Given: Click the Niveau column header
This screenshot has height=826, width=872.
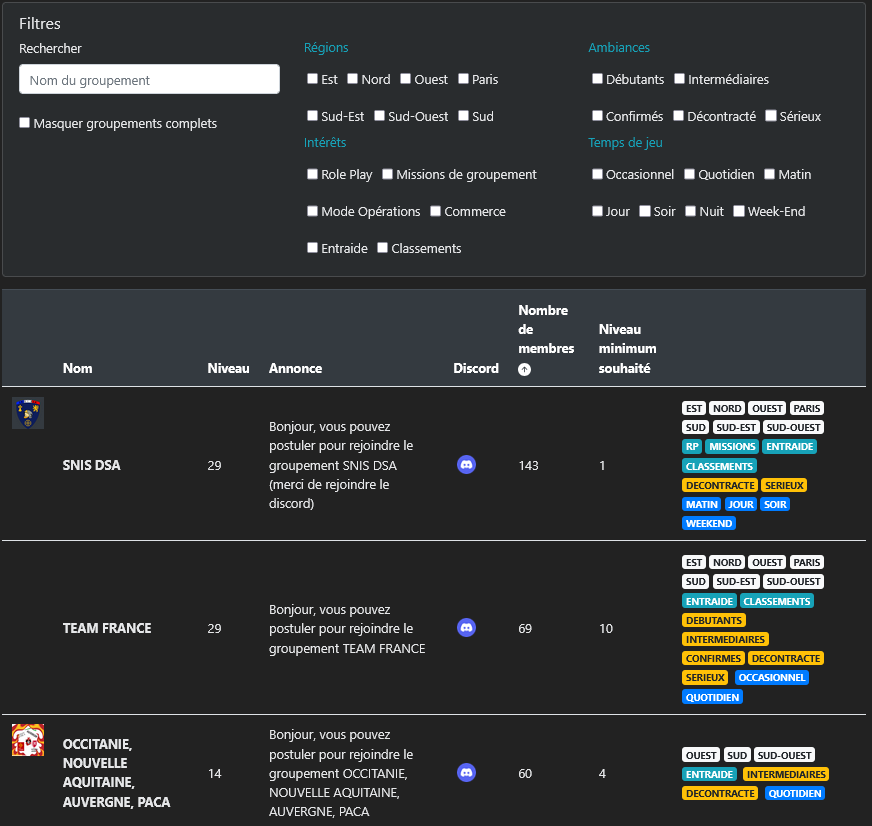Looking at the screenshot, I should 228,368.
